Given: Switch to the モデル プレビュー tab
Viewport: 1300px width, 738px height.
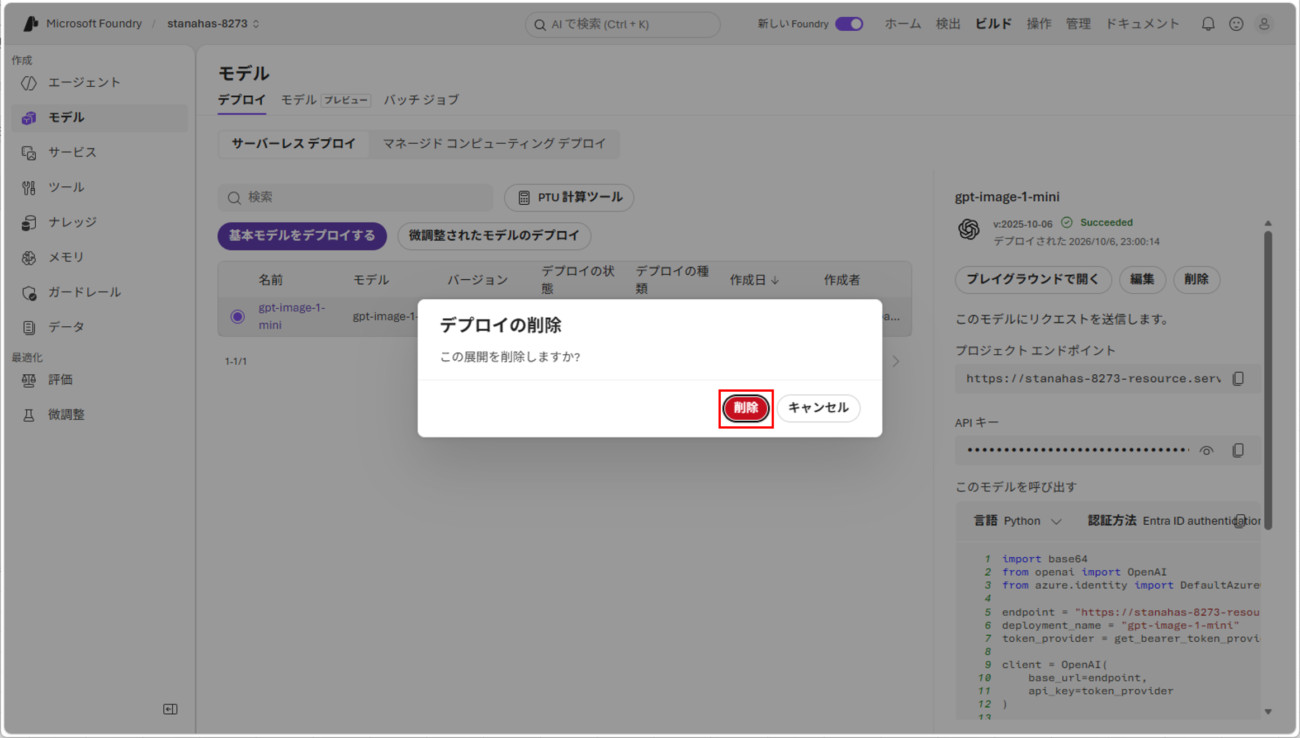Looking at the screenshot, I should tap(325, 100).
